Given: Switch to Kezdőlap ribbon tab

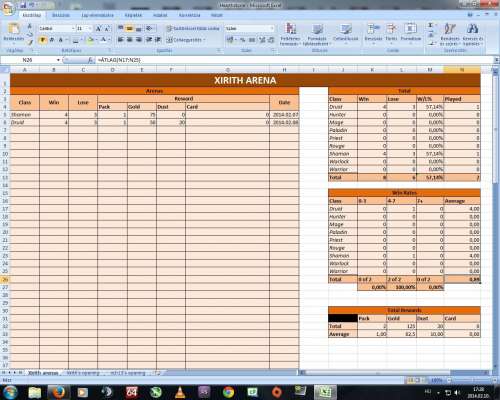Looking at the screenshot, I should [x=32, y=15].
